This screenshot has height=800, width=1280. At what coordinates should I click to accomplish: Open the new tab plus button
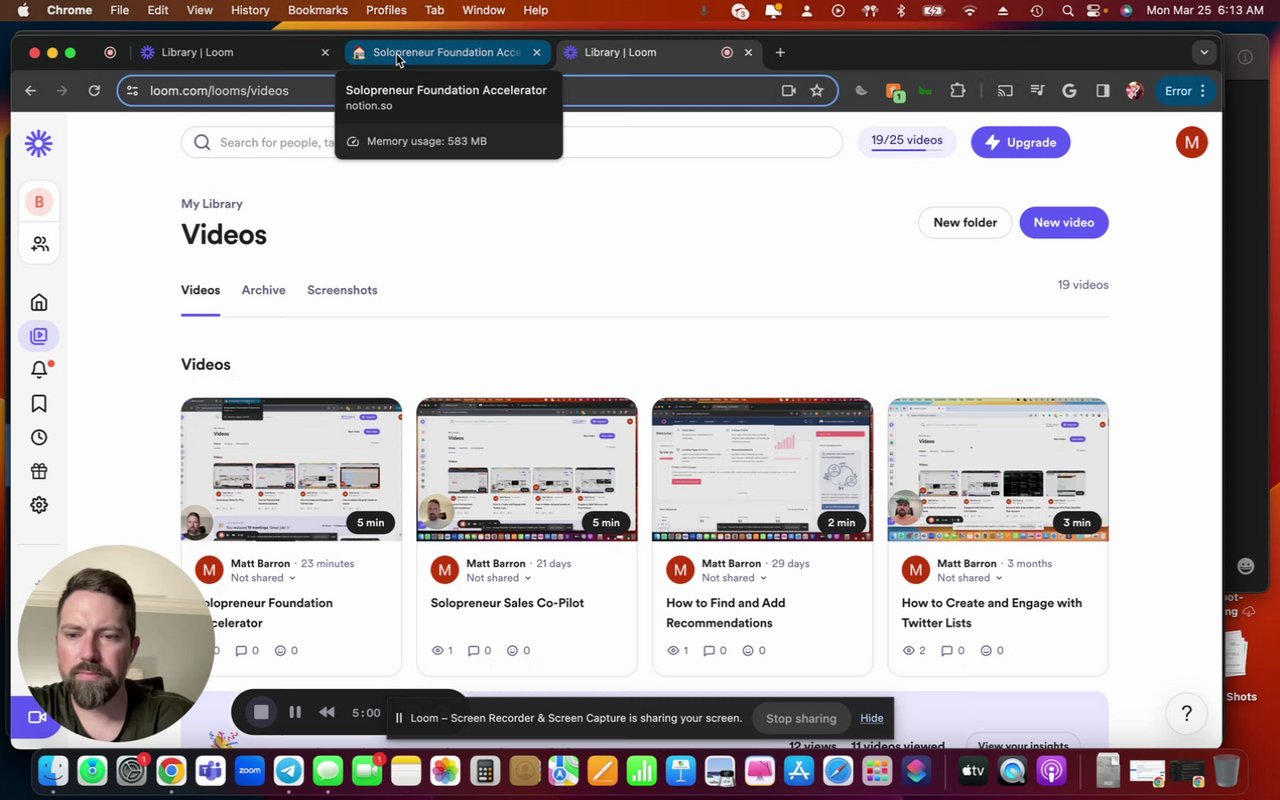780,52
